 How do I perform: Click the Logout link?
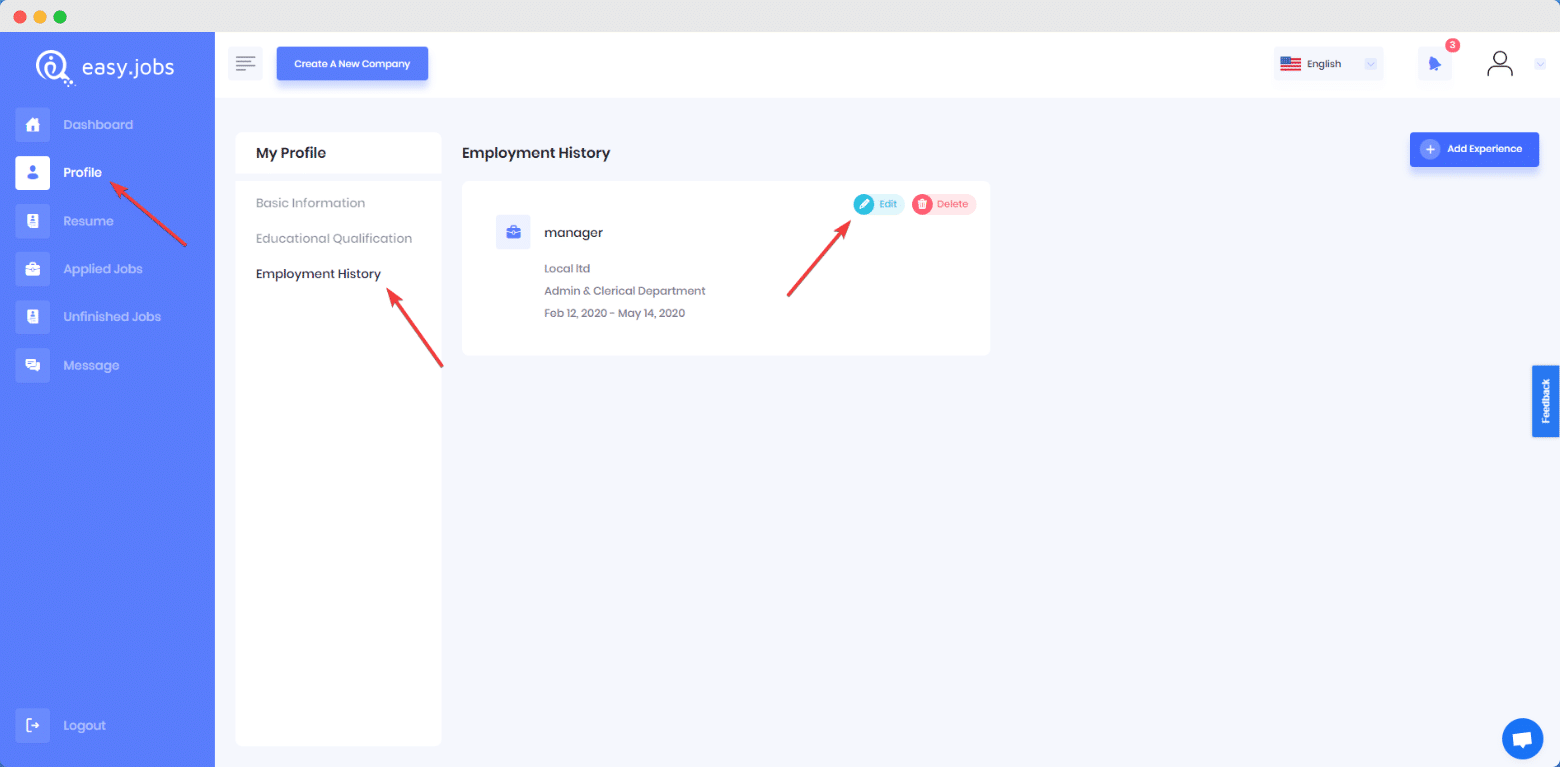(x=84, y=725)
